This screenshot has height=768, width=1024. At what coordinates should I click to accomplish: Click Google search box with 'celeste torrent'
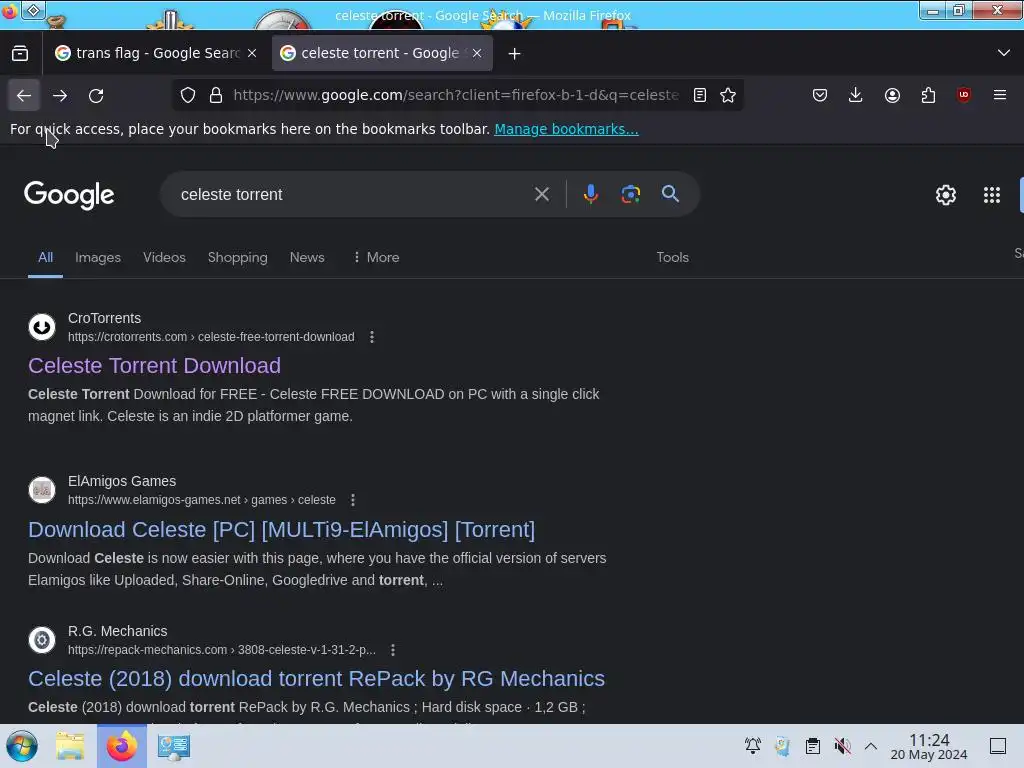[x=353, y=195]
